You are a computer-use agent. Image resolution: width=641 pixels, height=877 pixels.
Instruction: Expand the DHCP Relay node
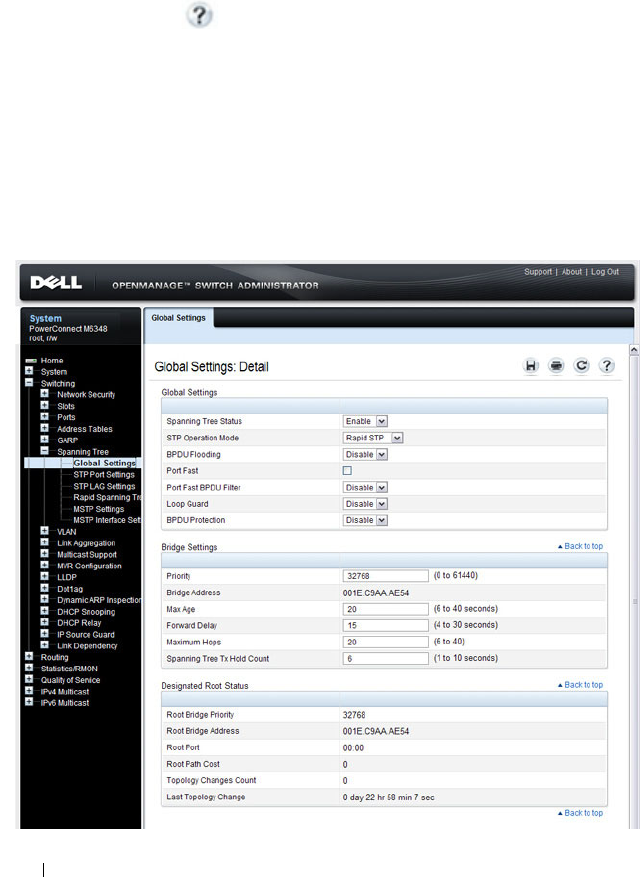pos(45,623)
